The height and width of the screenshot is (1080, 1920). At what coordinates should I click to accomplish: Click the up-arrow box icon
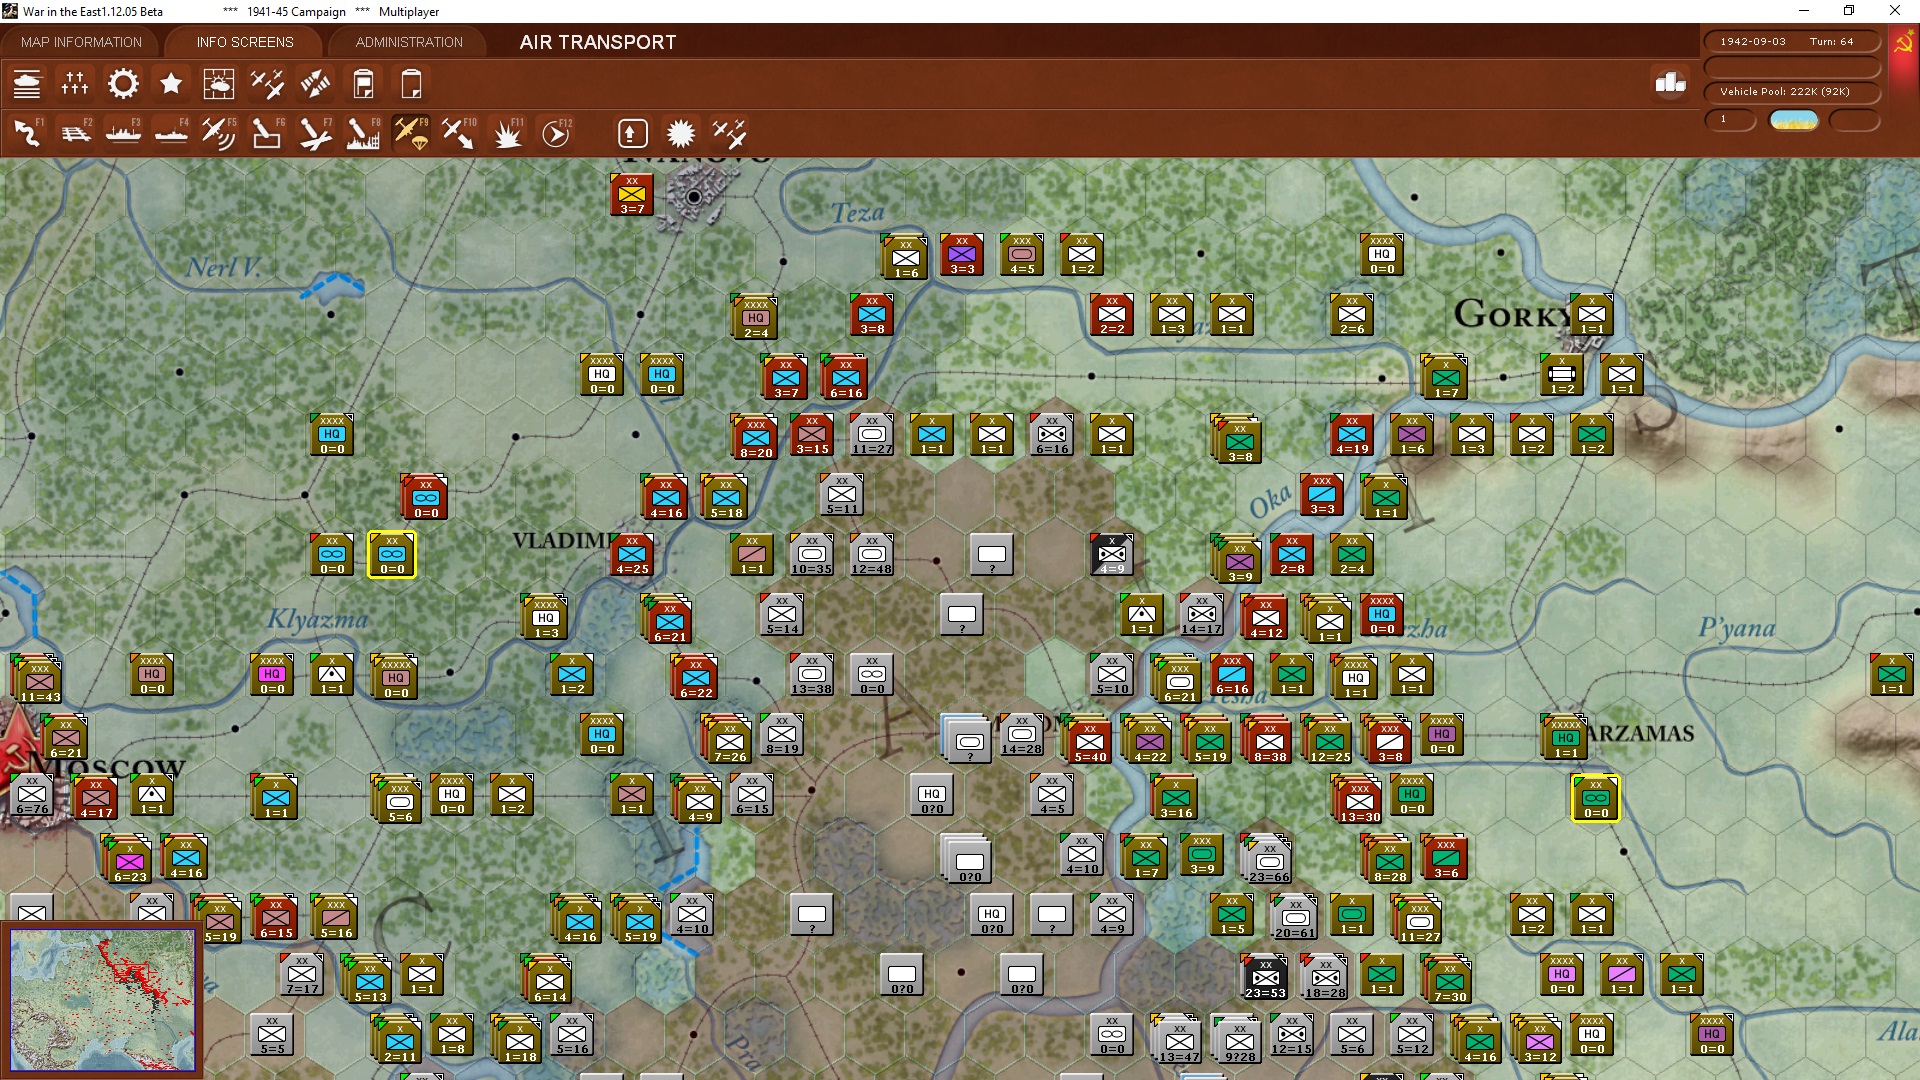click(x=633, y=133)
